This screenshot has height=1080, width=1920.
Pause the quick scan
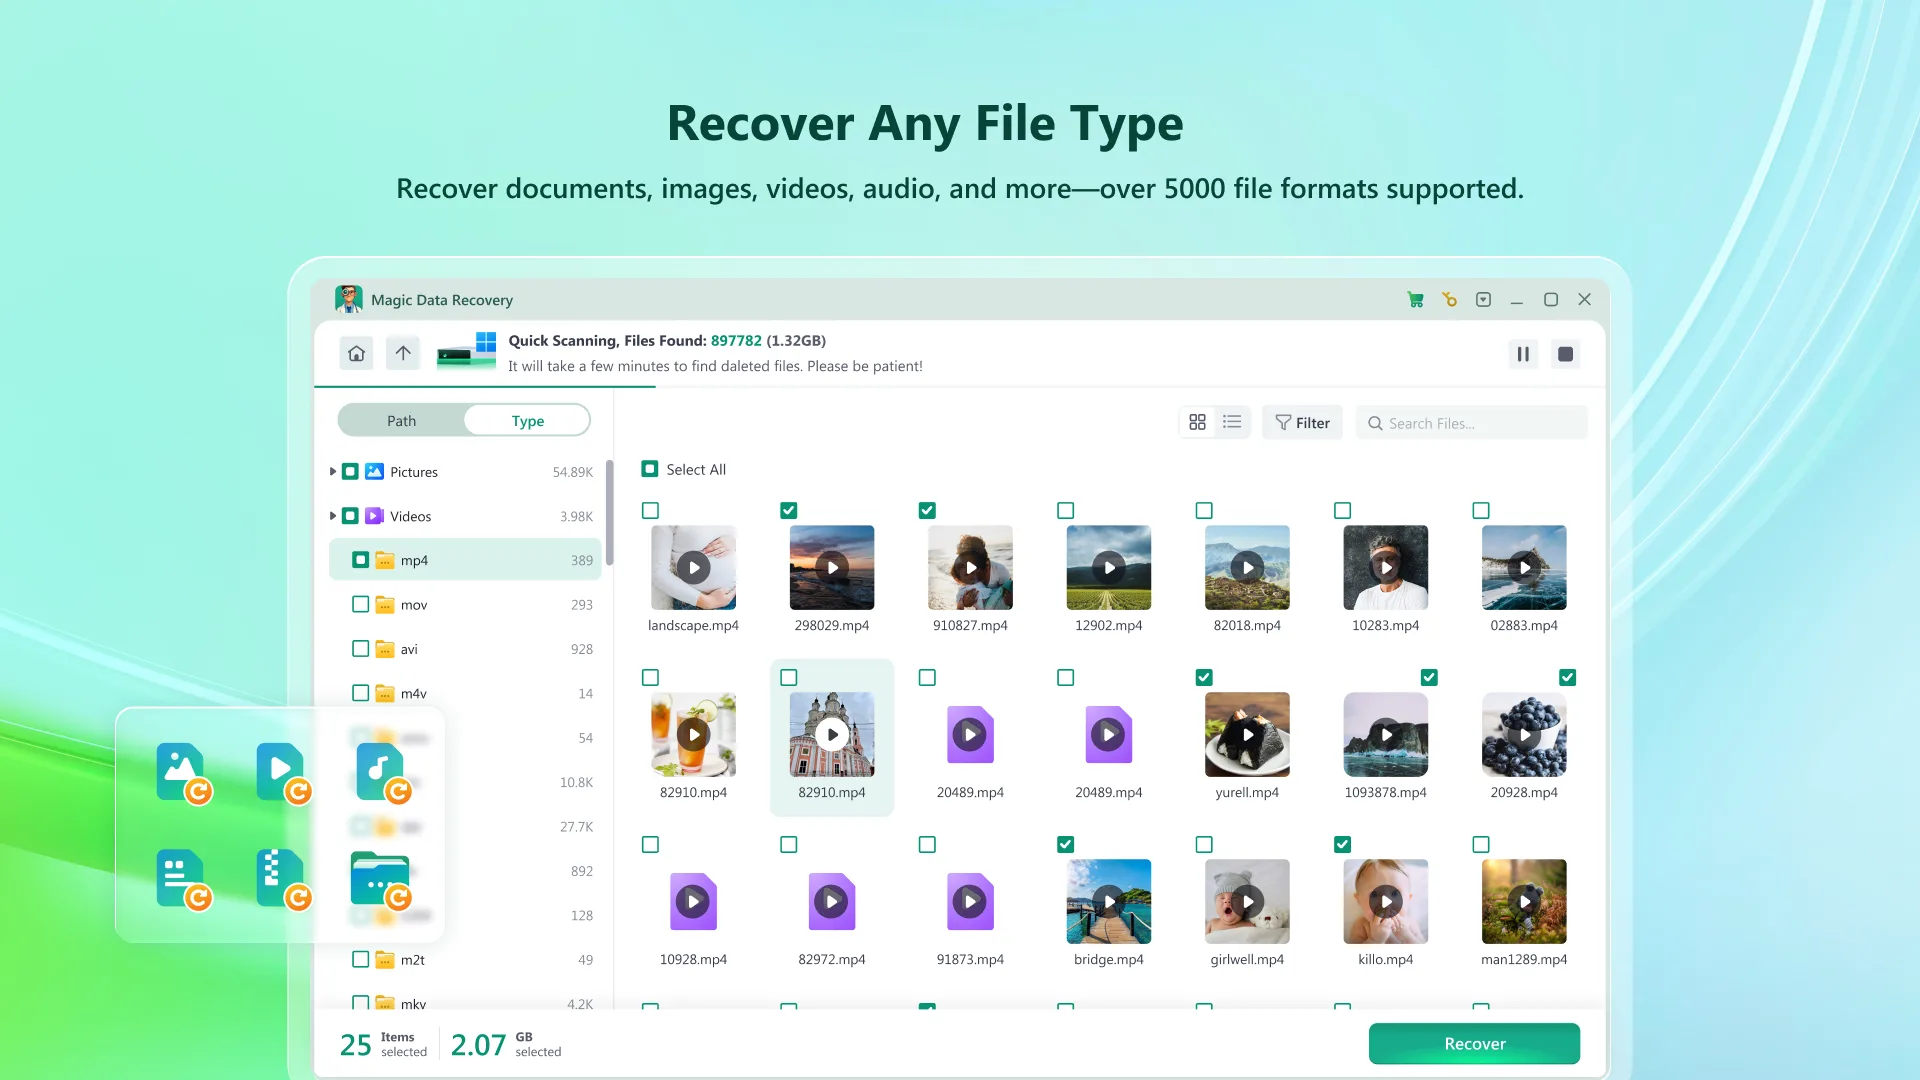point(1522,354)
